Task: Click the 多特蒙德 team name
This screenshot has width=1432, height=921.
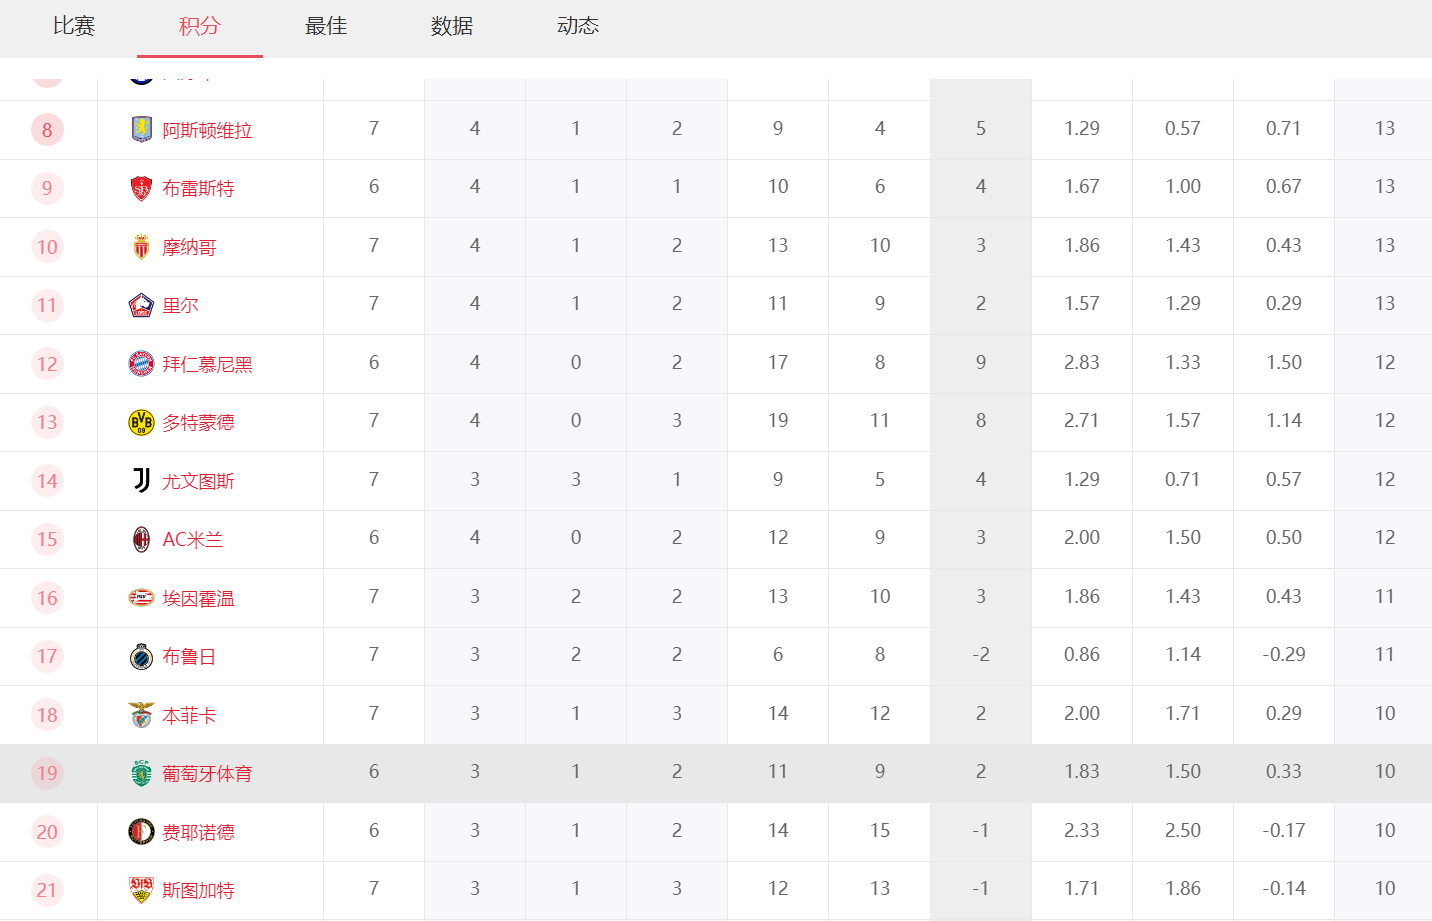Action: [x=198, y=423]
